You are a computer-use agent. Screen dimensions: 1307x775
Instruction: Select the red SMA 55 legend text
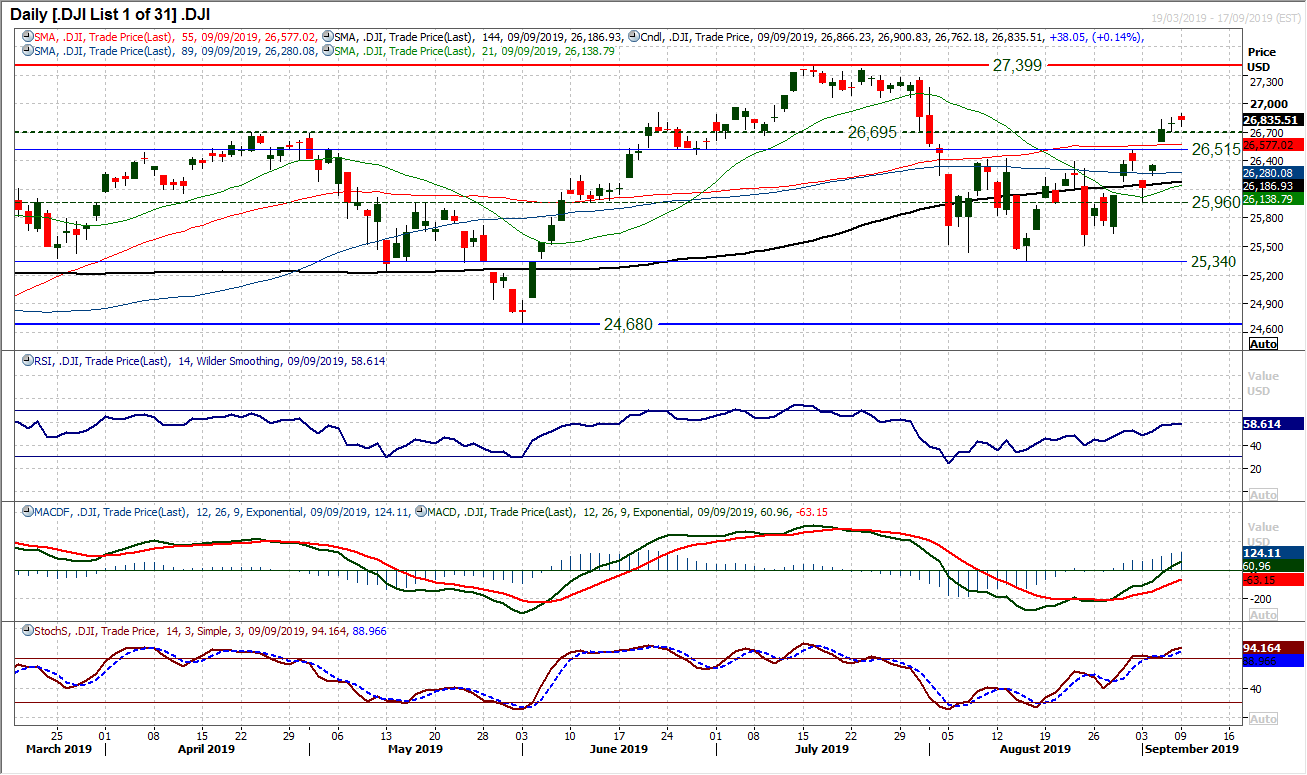coord(178,37)
